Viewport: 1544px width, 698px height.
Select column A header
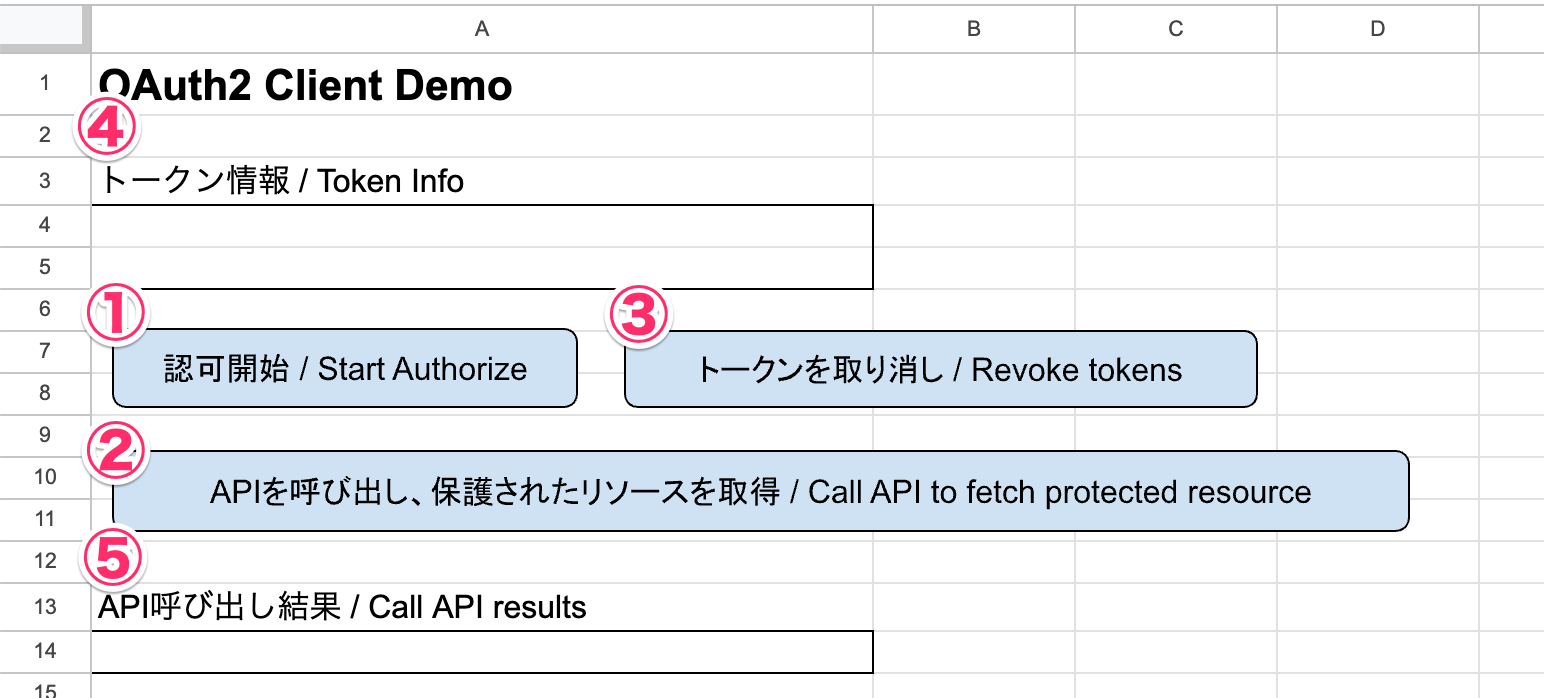click(481, 29)
